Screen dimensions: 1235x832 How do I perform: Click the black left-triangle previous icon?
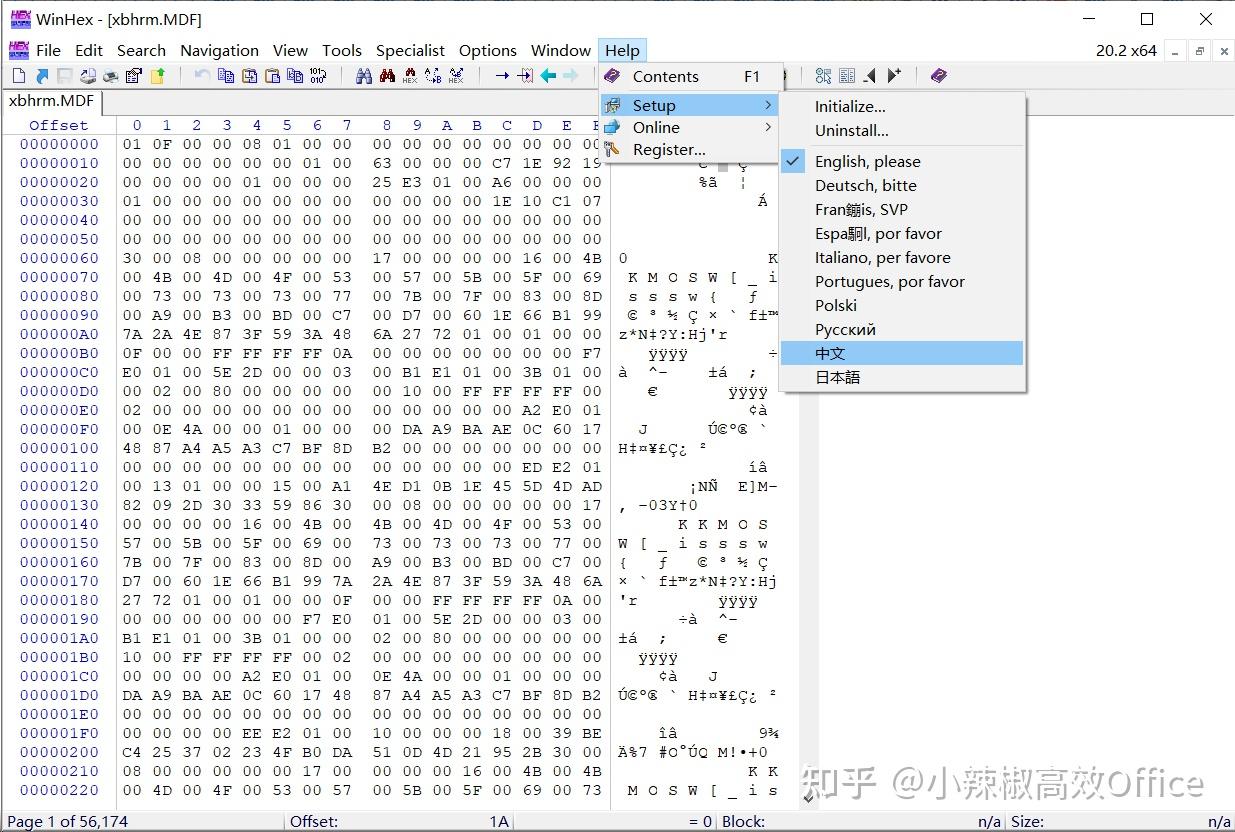(x=870, y=76)
